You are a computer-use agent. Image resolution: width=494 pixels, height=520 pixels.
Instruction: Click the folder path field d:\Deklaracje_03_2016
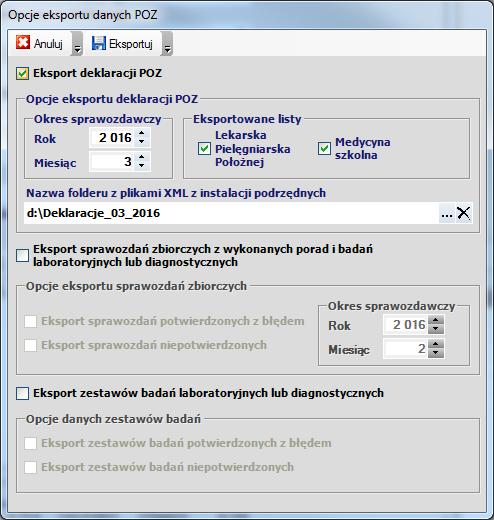coord(231,213)
